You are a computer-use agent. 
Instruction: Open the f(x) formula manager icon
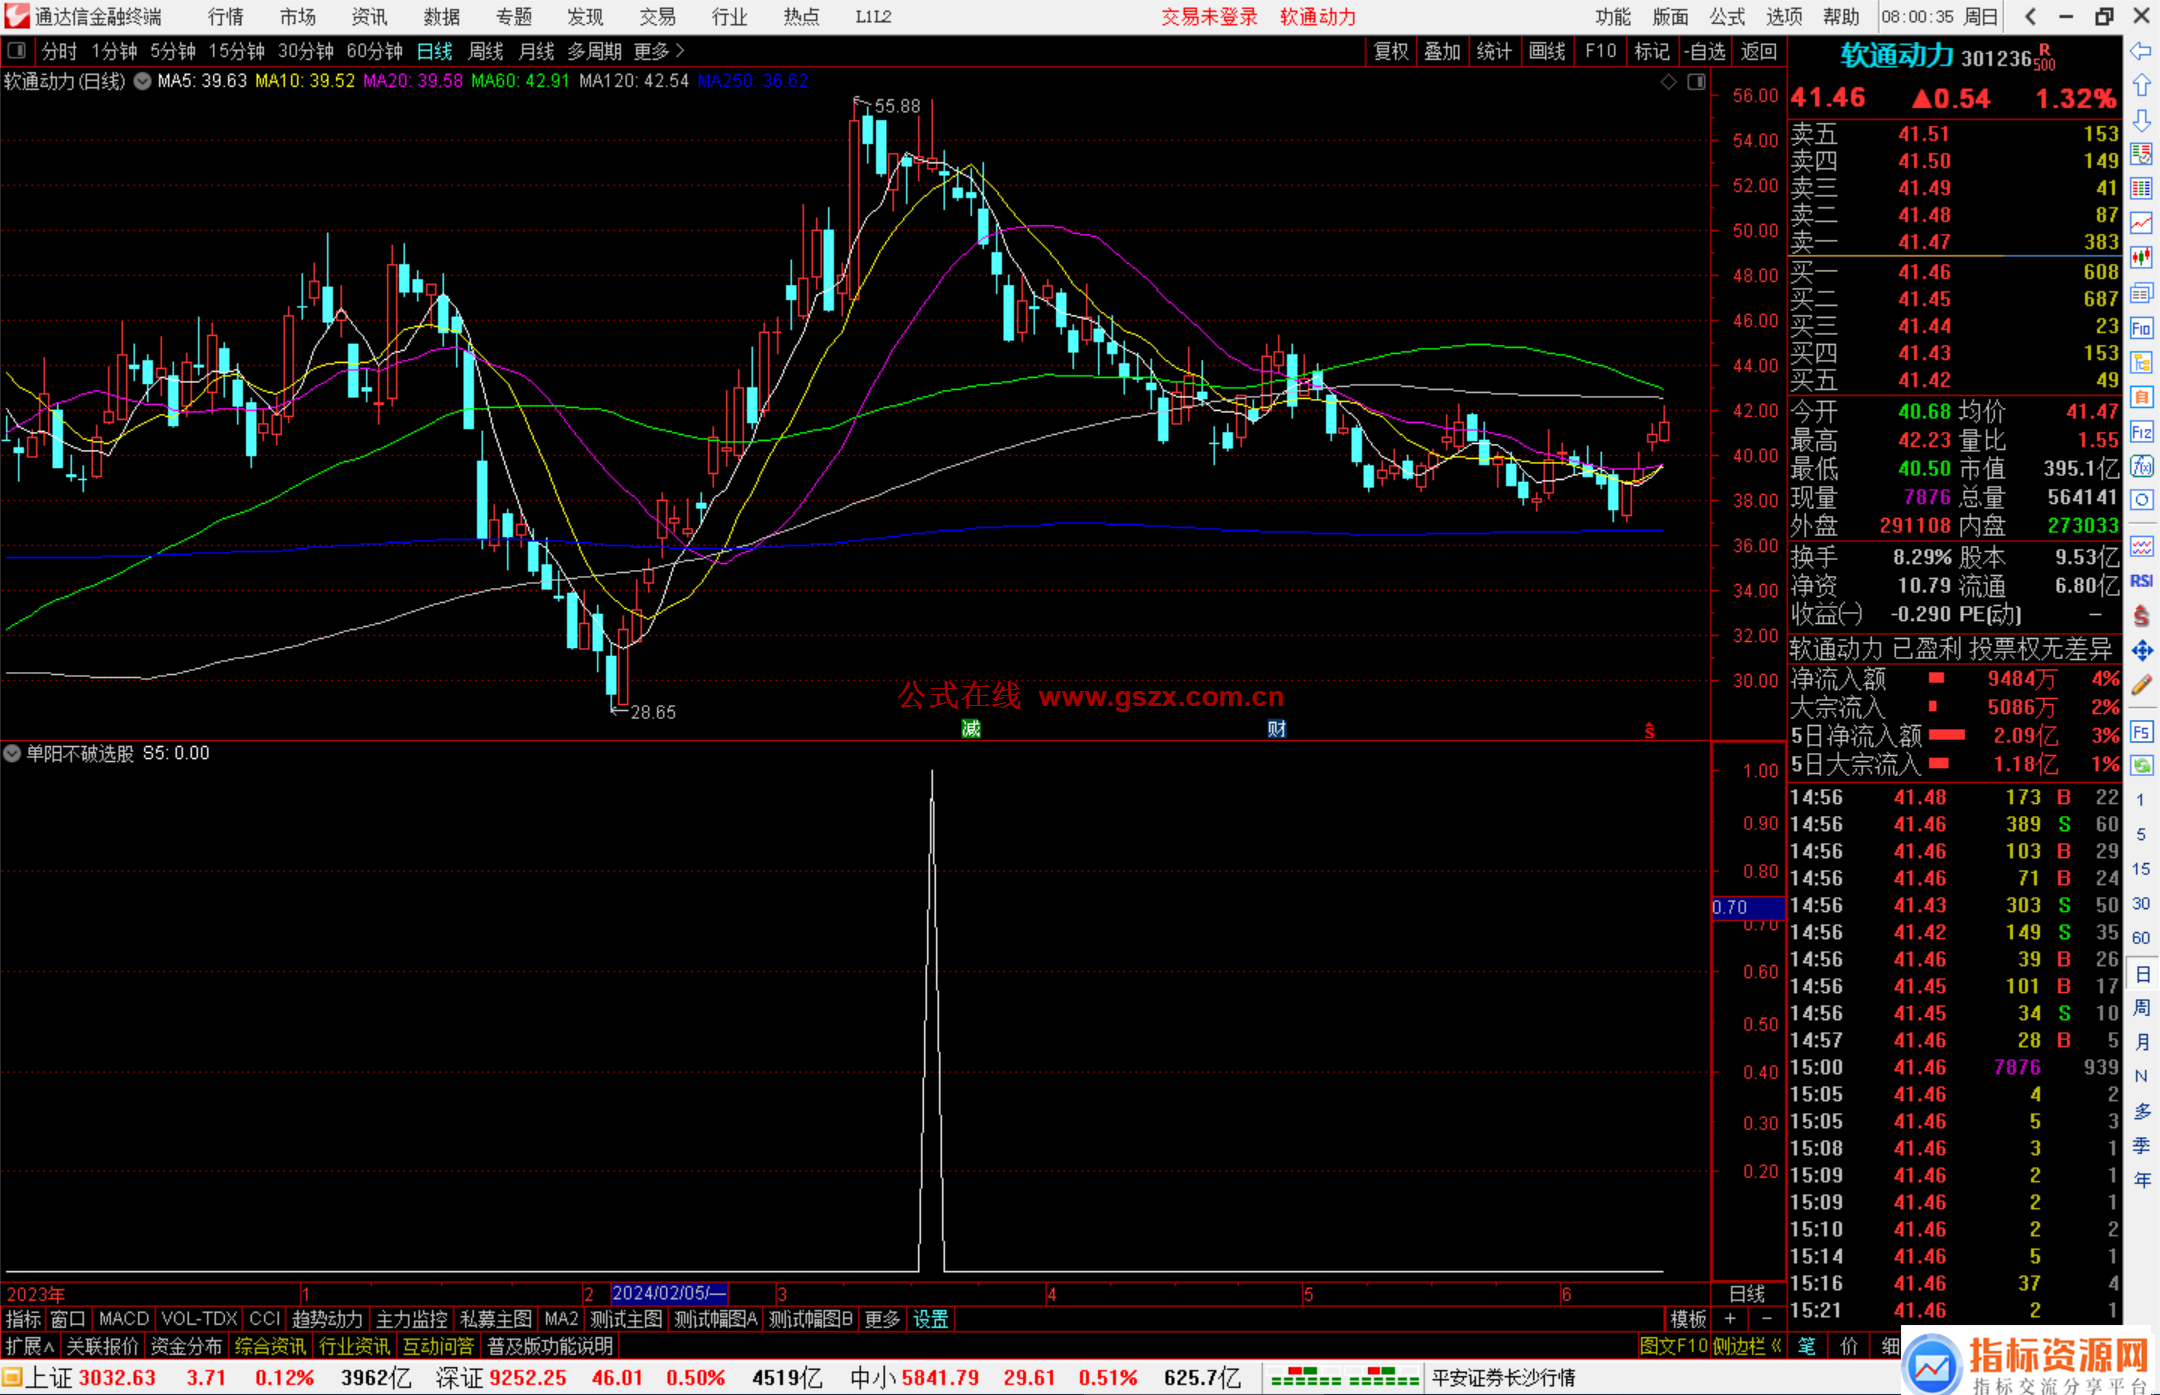point(2141,466)
